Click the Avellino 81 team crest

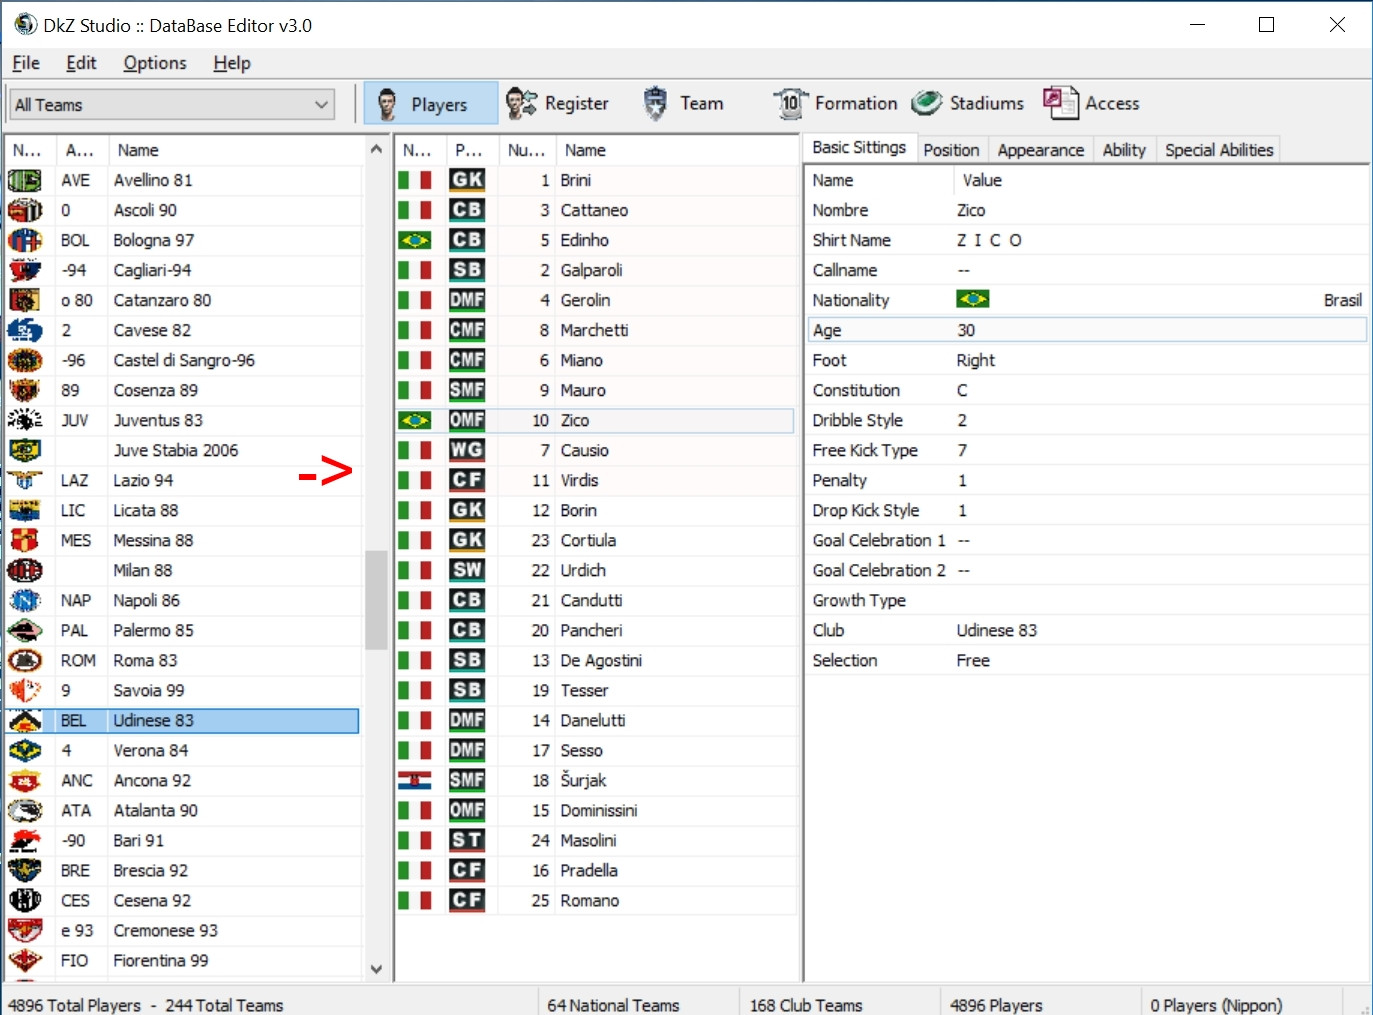click(25, 180)
